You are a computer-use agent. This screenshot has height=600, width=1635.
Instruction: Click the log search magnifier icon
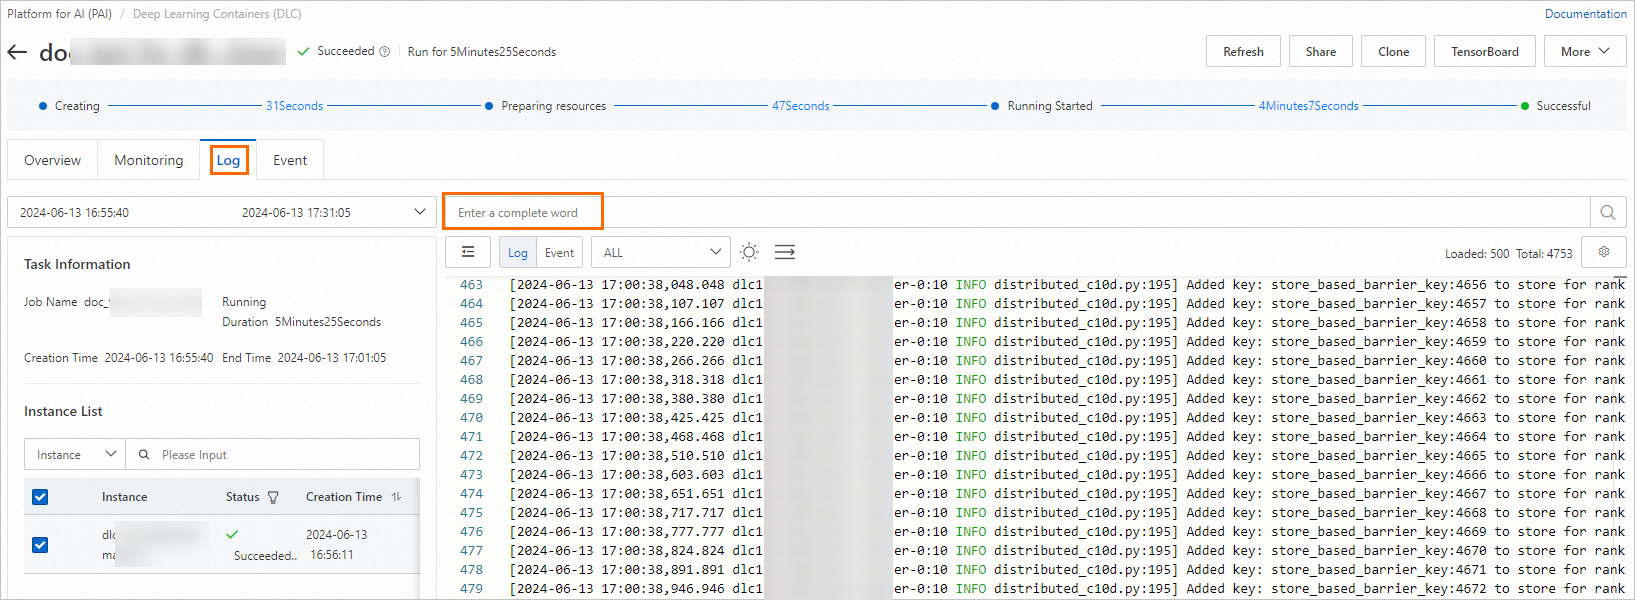click(x=1607, y=212)
